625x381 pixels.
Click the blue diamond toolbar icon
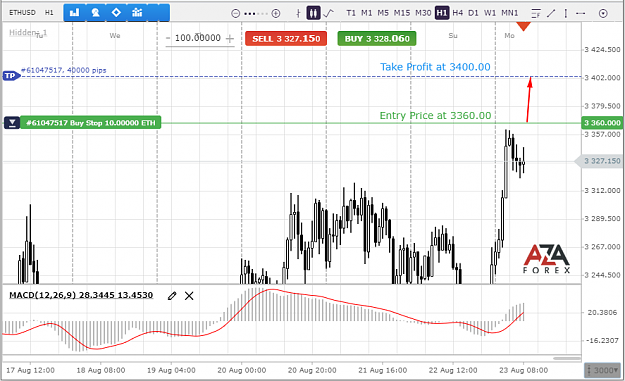point(116,13)
